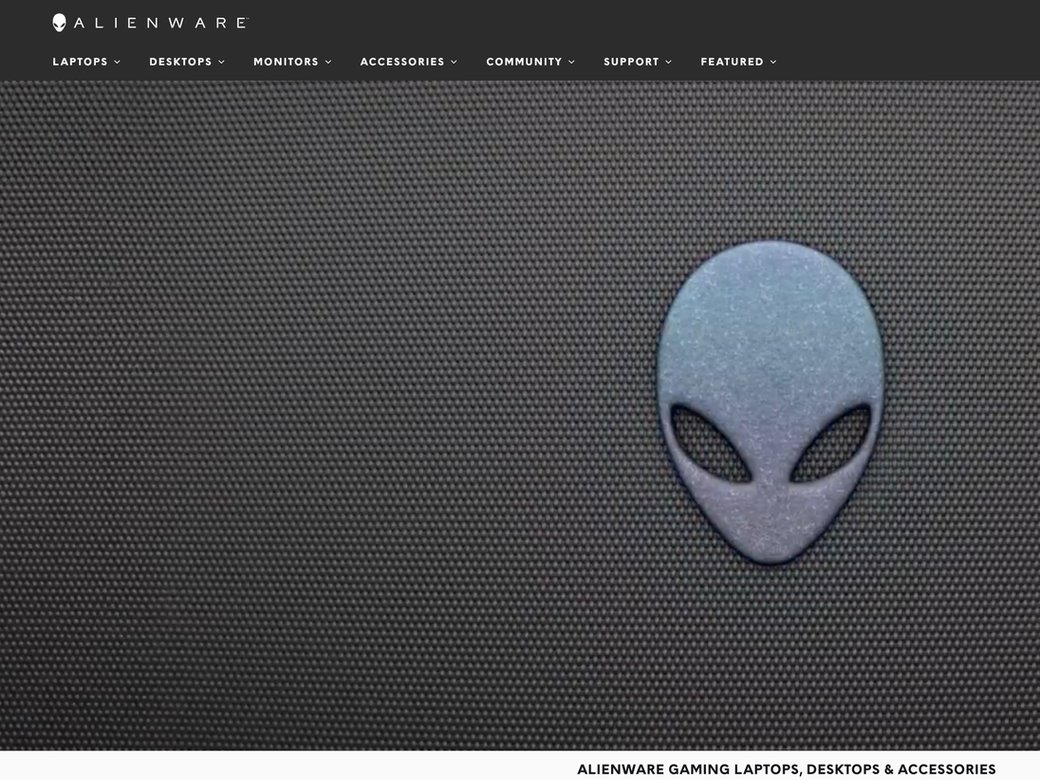Expand the chevron next to DESKTOPS
Screen dimensions: 1040x780
(222, 62)
